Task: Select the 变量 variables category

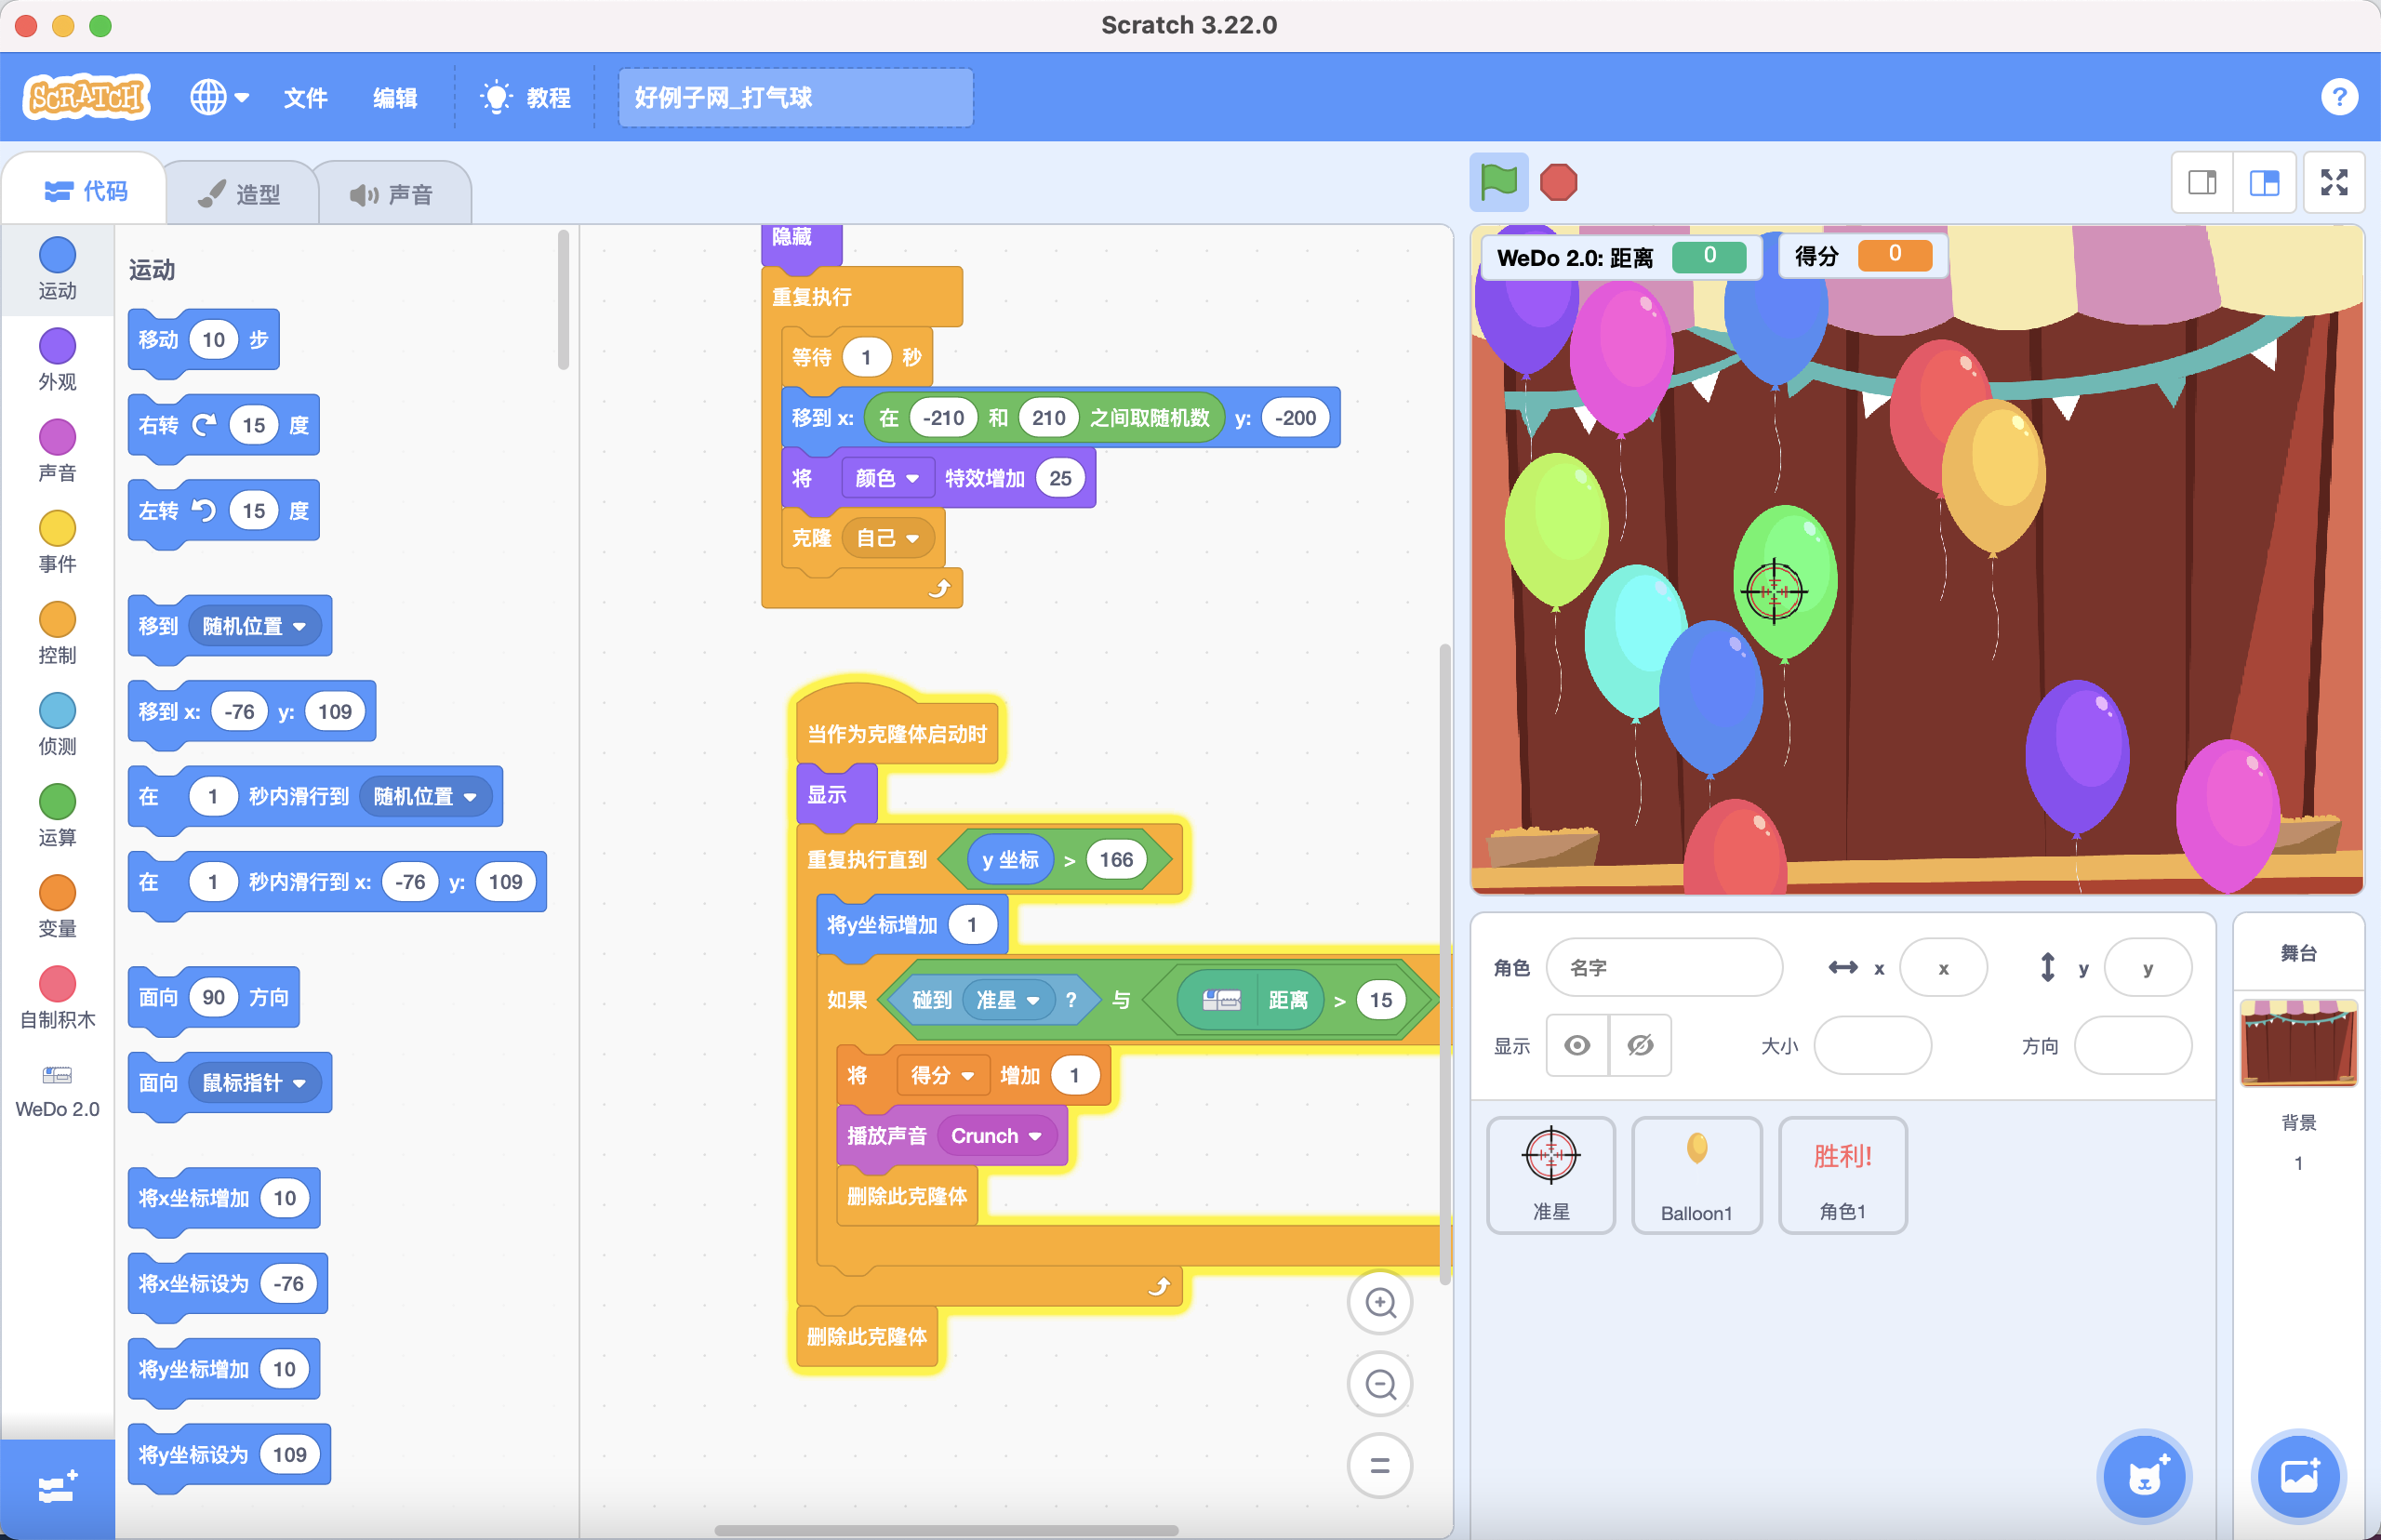Action: 57,906
